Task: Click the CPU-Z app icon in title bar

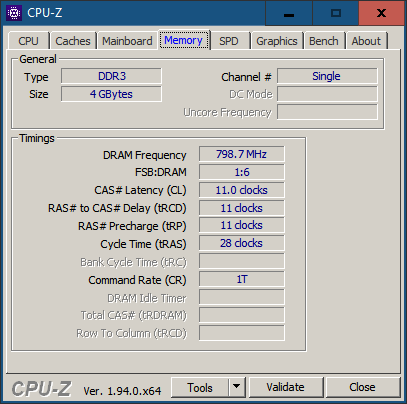Action: 14,13
